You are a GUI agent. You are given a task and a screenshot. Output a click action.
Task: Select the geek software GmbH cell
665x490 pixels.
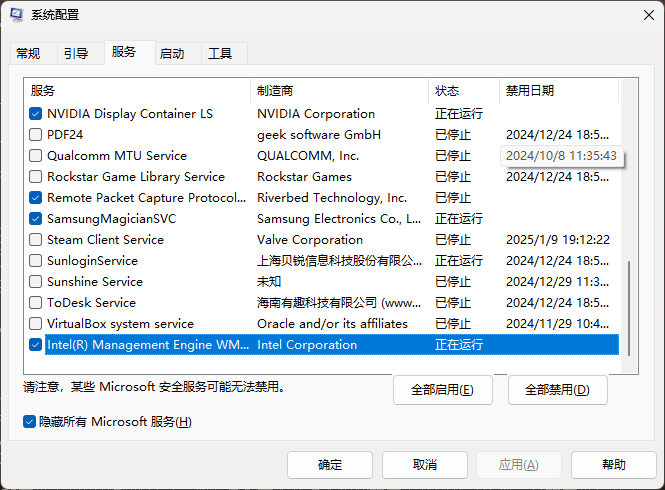click(319, 134)
